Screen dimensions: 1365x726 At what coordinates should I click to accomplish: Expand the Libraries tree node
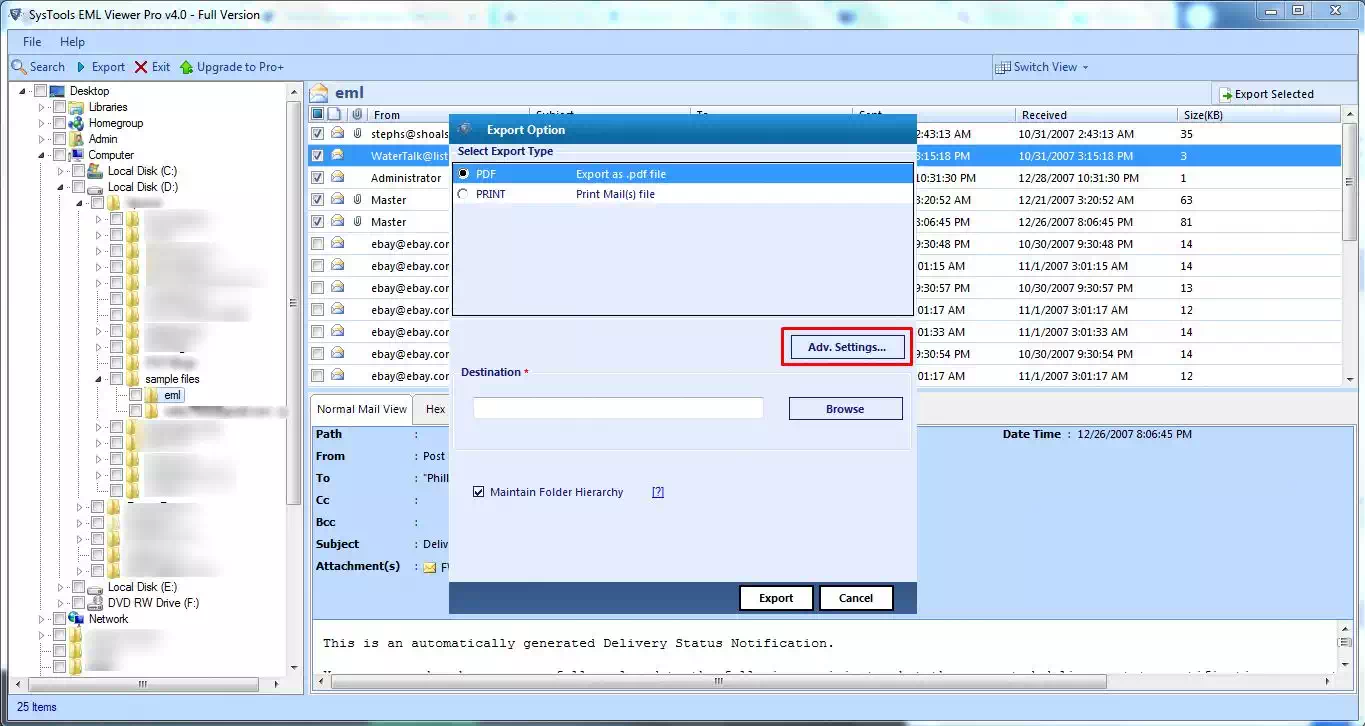pos(42,107)
